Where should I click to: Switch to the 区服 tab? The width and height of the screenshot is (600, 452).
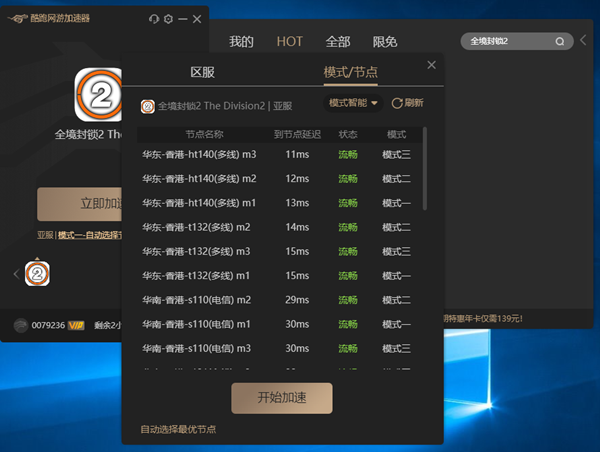pos(202,72)
